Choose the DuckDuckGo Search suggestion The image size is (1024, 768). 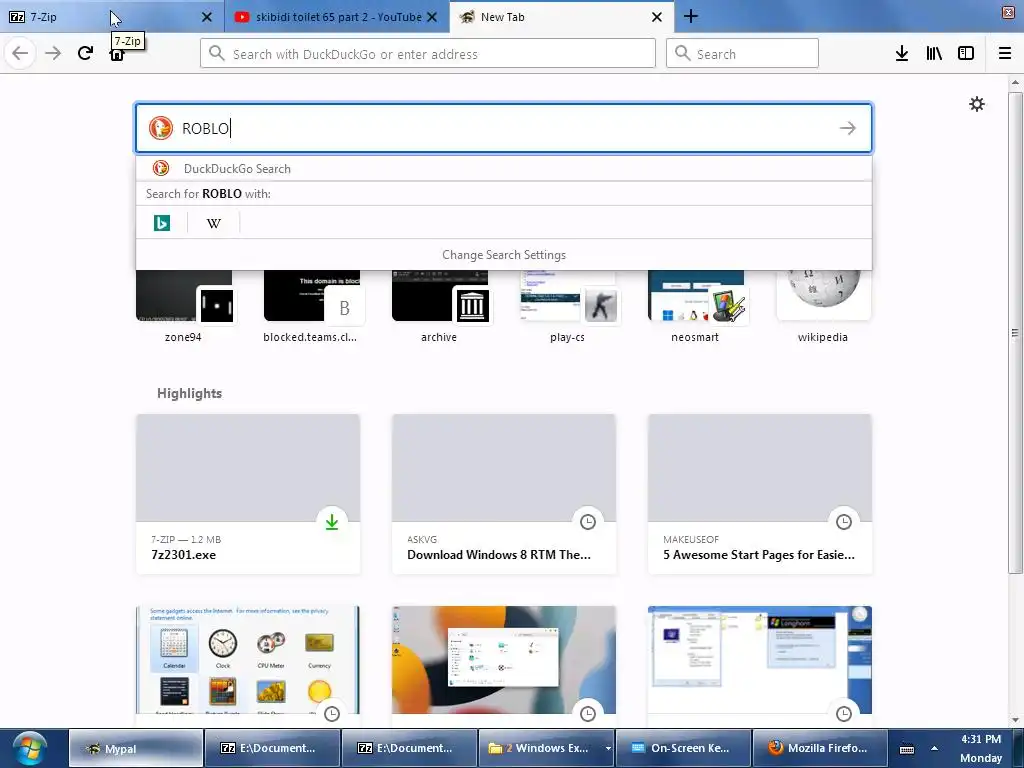point(504,168)
